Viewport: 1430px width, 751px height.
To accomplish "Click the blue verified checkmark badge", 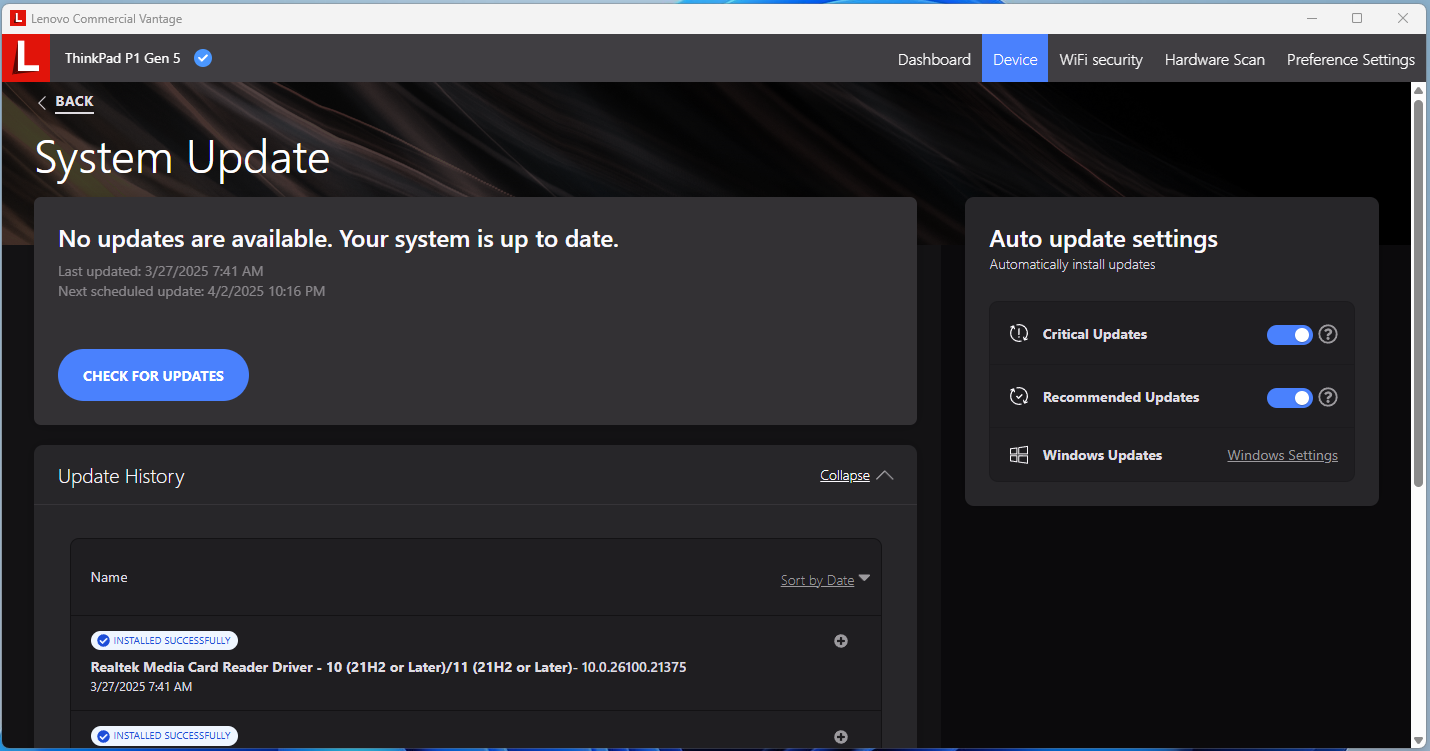I will click(x=203, y=58).
